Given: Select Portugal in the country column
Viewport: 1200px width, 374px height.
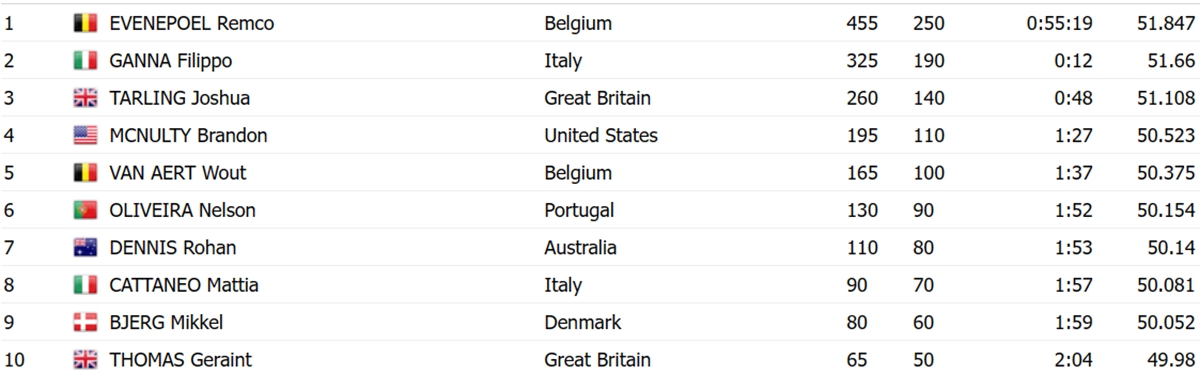Looking at the screenshot, I should (x=579, y=210).
